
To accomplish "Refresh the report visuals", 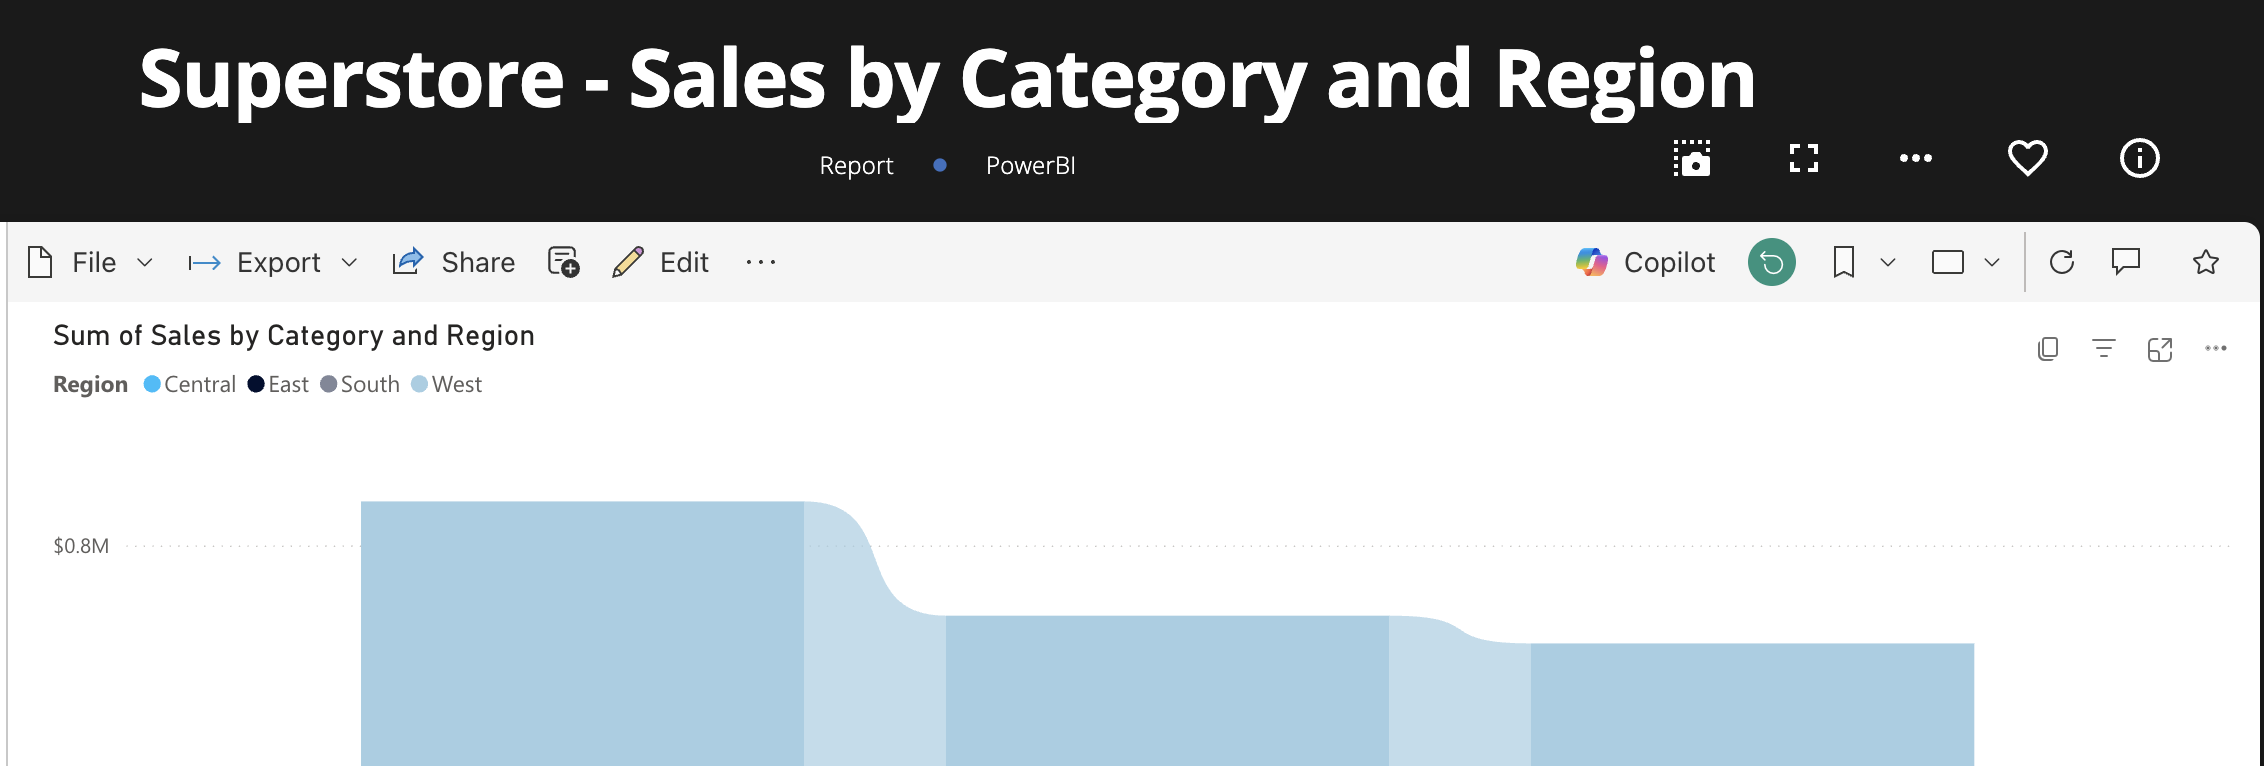I will pyautogui.click(x=2061, y=262).
